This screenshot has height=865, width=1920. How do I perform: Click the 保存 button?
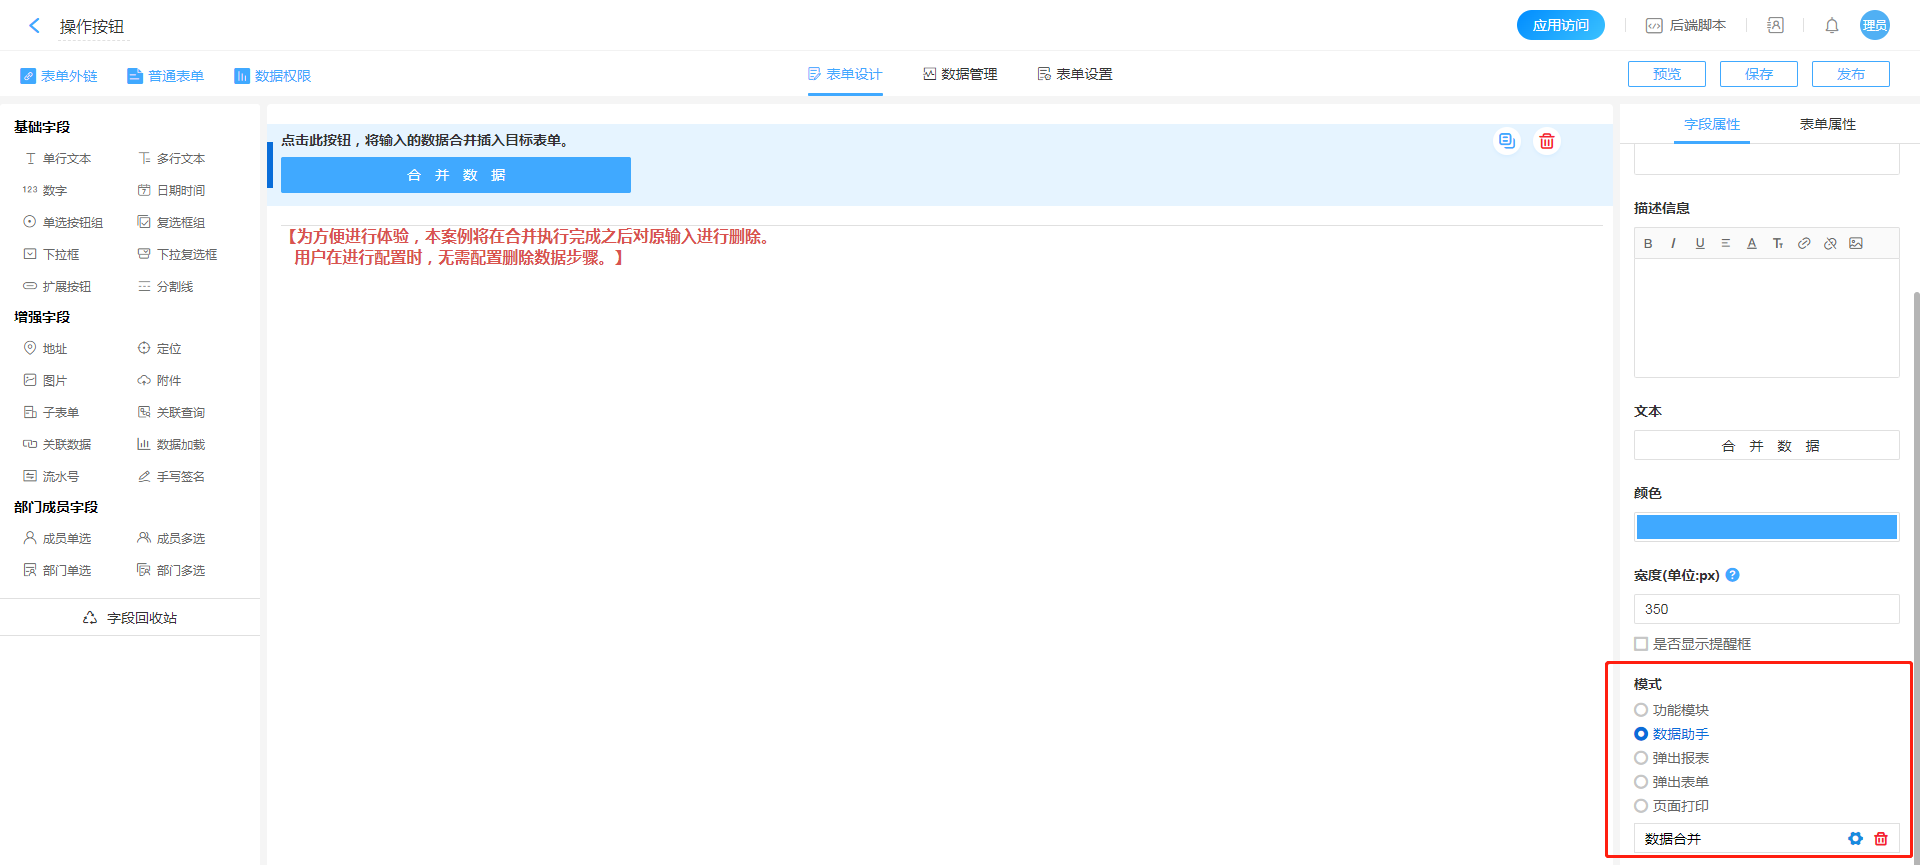coord(1758,74)
